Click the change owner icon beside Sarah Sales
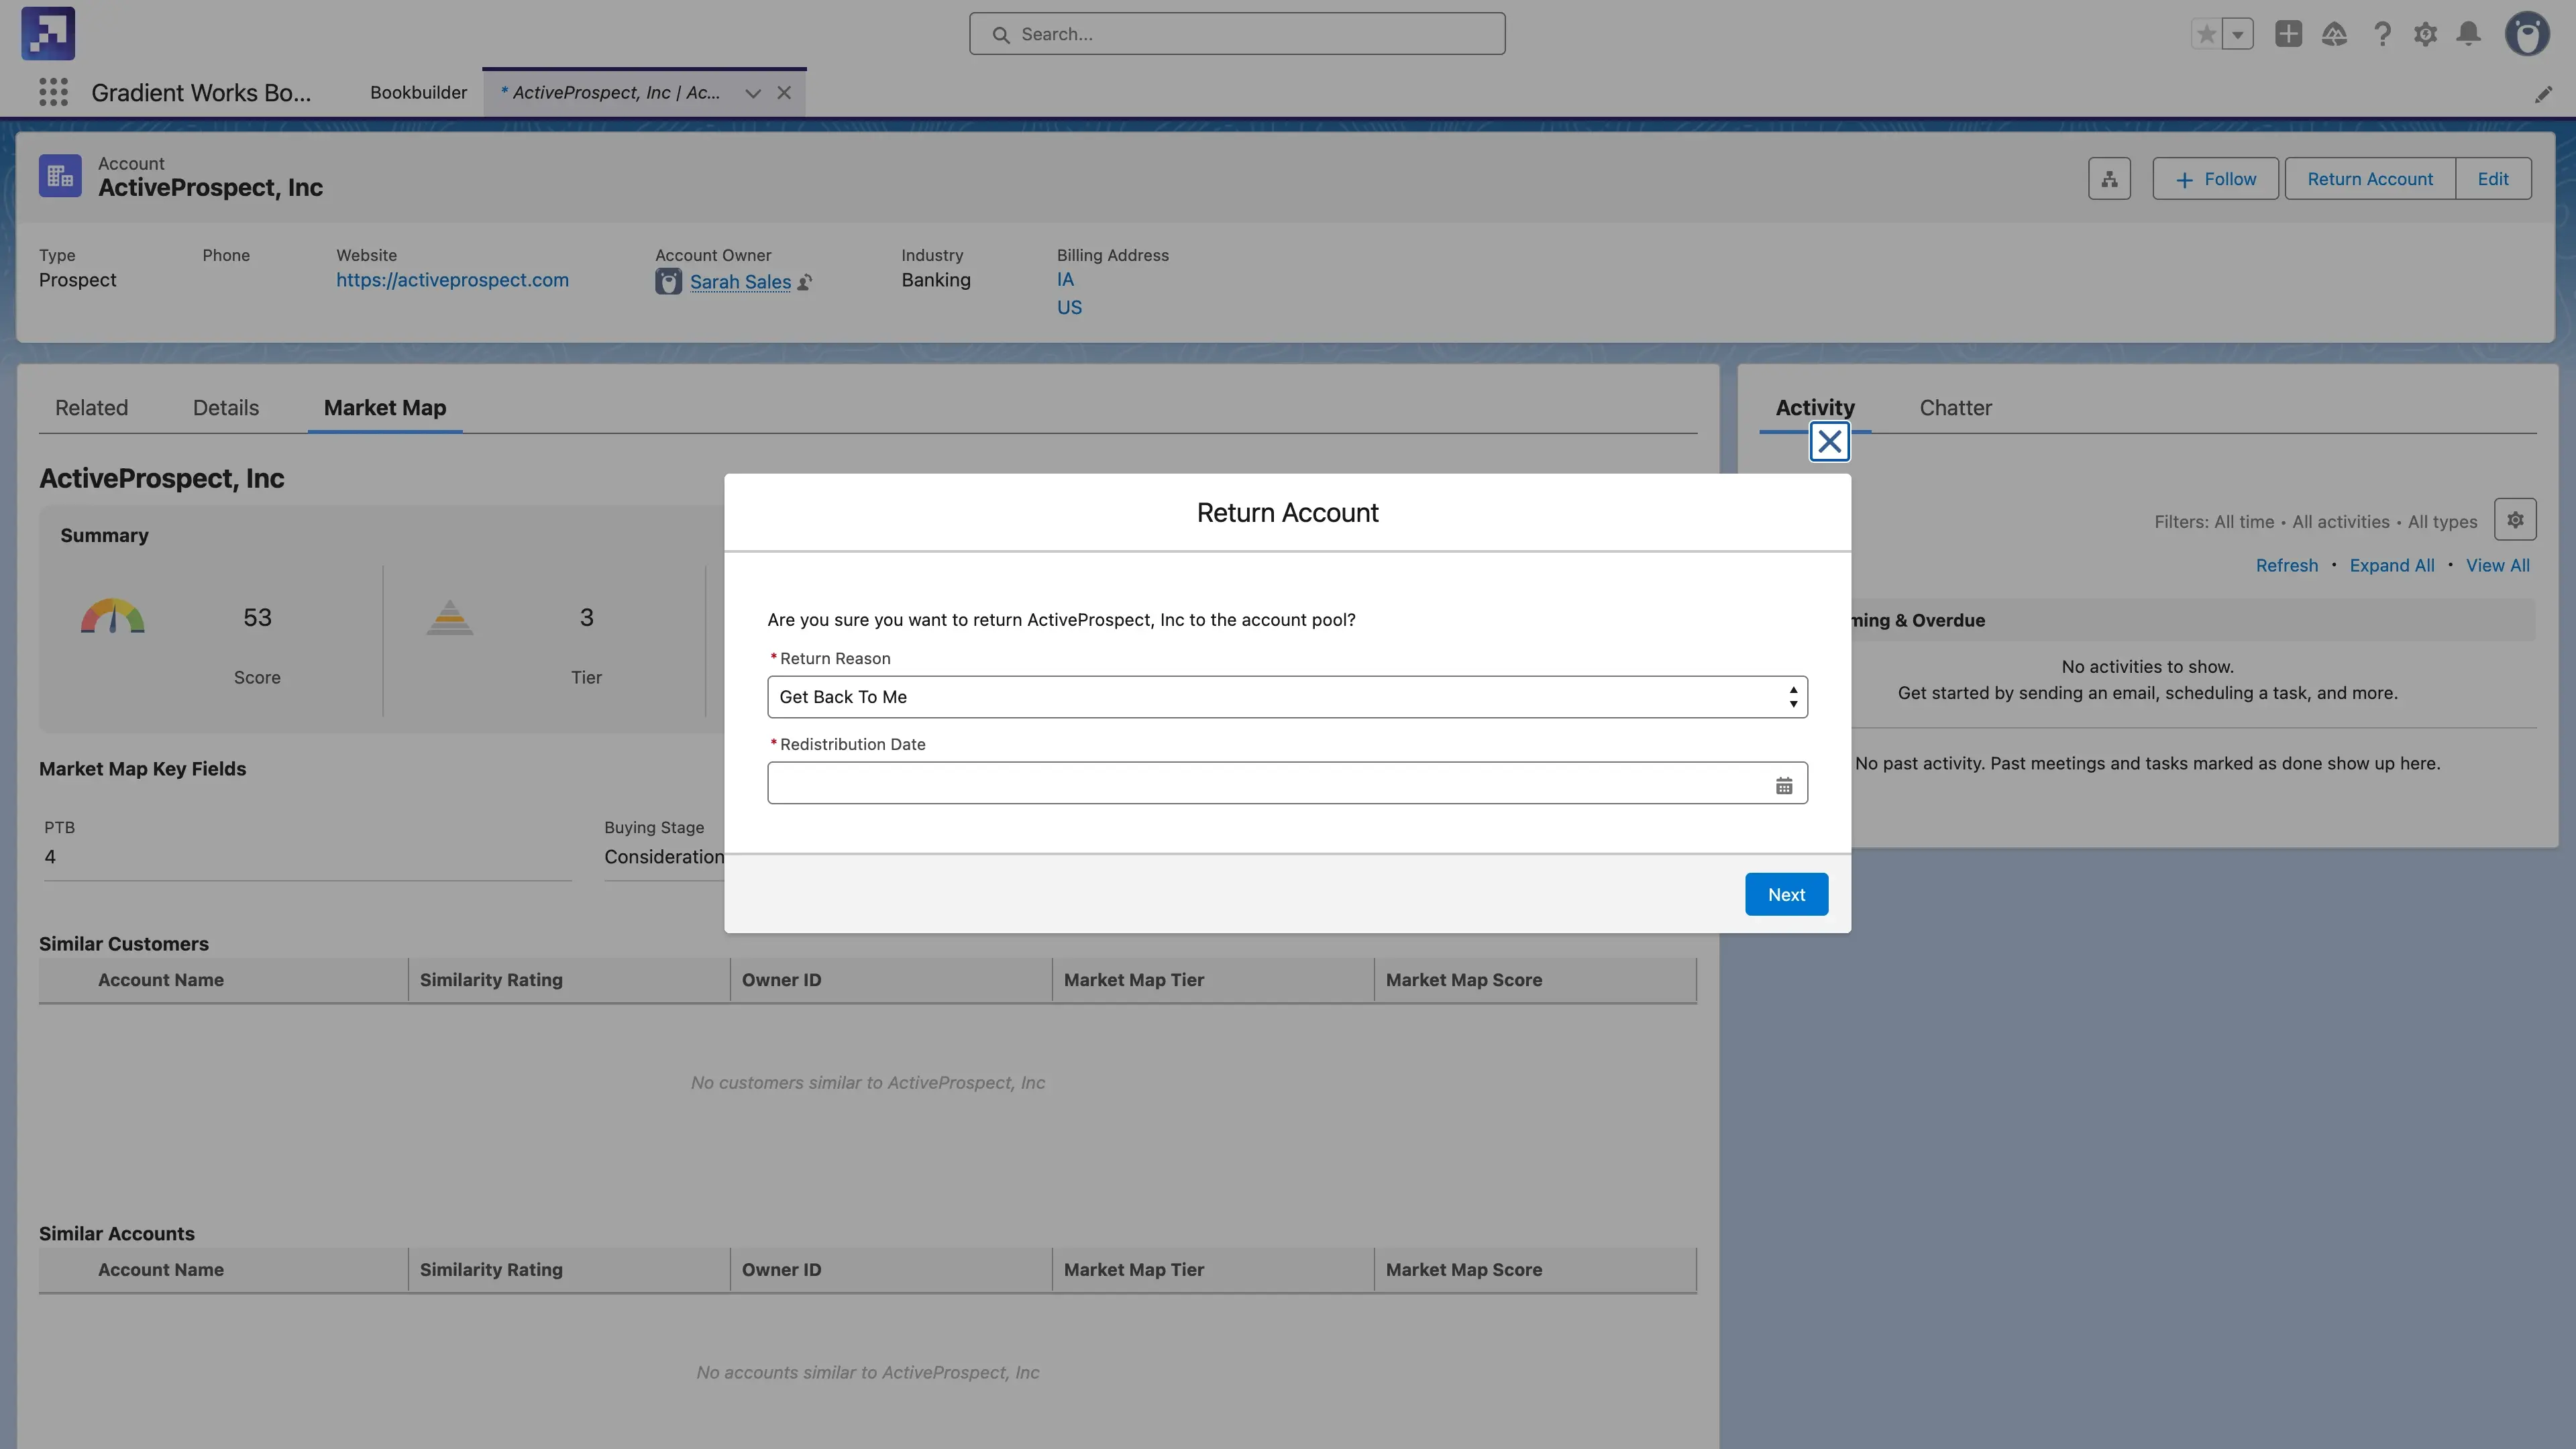2576x1449 pixels. (x=805, y=283)
